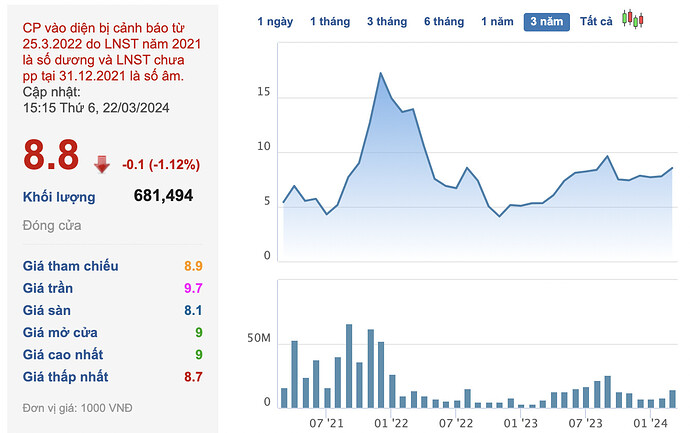Viewport: 690px width, 433px height.
Task: Select the 1 ngày time range
Action: pos(275,22)
